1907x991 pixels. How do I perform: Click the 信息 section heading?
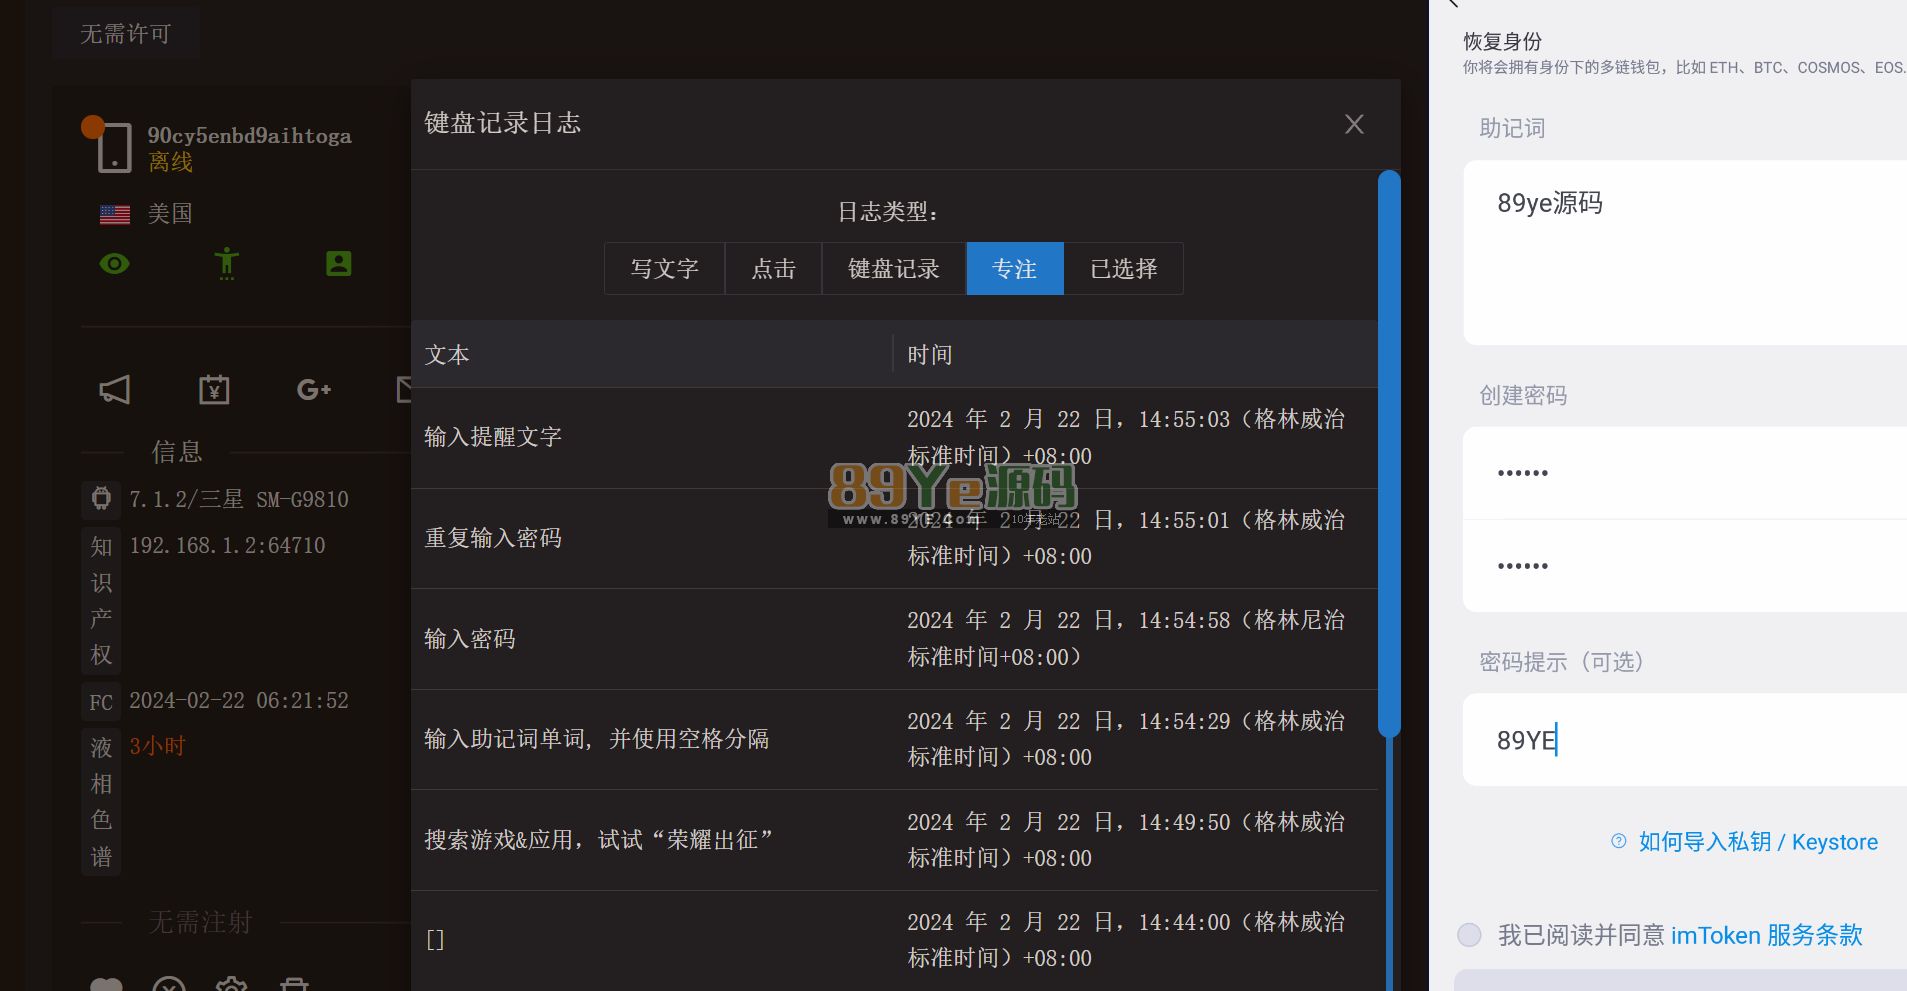(x=177, y=452)
